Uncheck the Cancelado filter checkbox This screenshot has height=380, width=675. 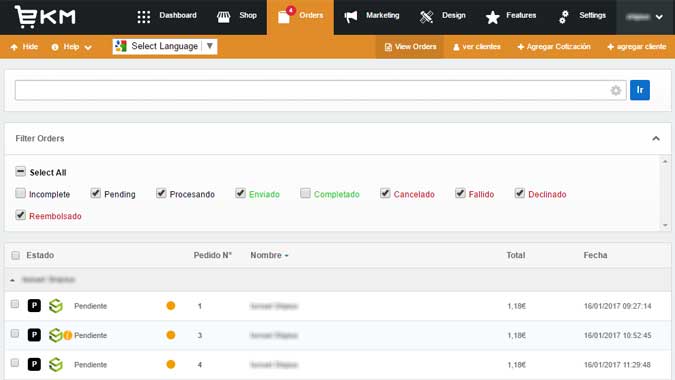[x=385, y=193]
